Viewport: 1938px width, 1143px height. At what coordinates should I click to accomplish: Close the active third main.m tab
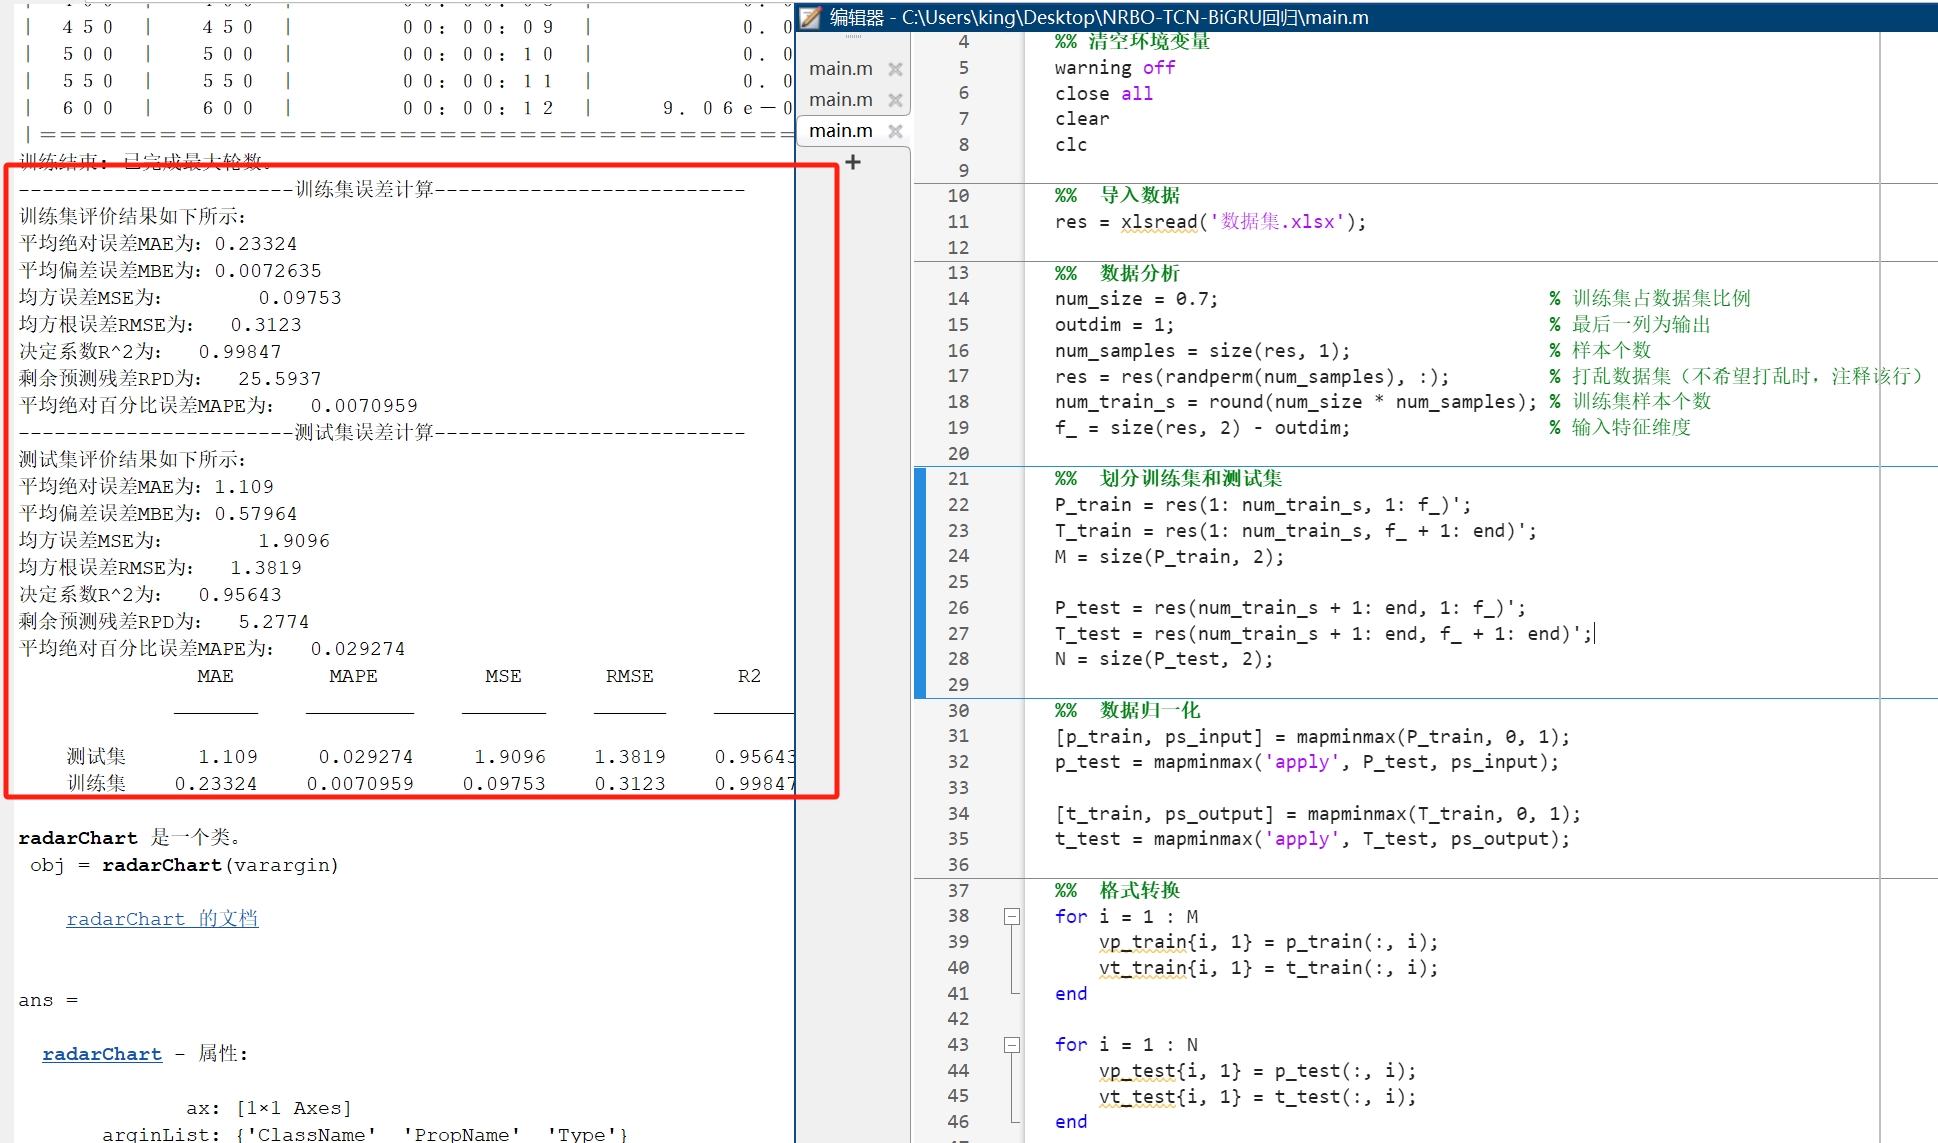click(895, 131)
